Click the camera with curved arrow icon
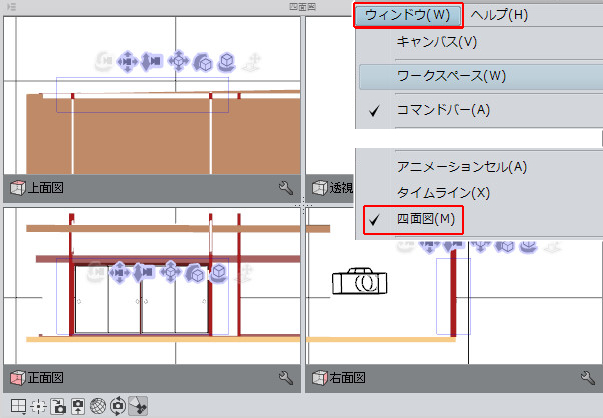The width and height of the screenshot is (603, 418). coord(58,406)
